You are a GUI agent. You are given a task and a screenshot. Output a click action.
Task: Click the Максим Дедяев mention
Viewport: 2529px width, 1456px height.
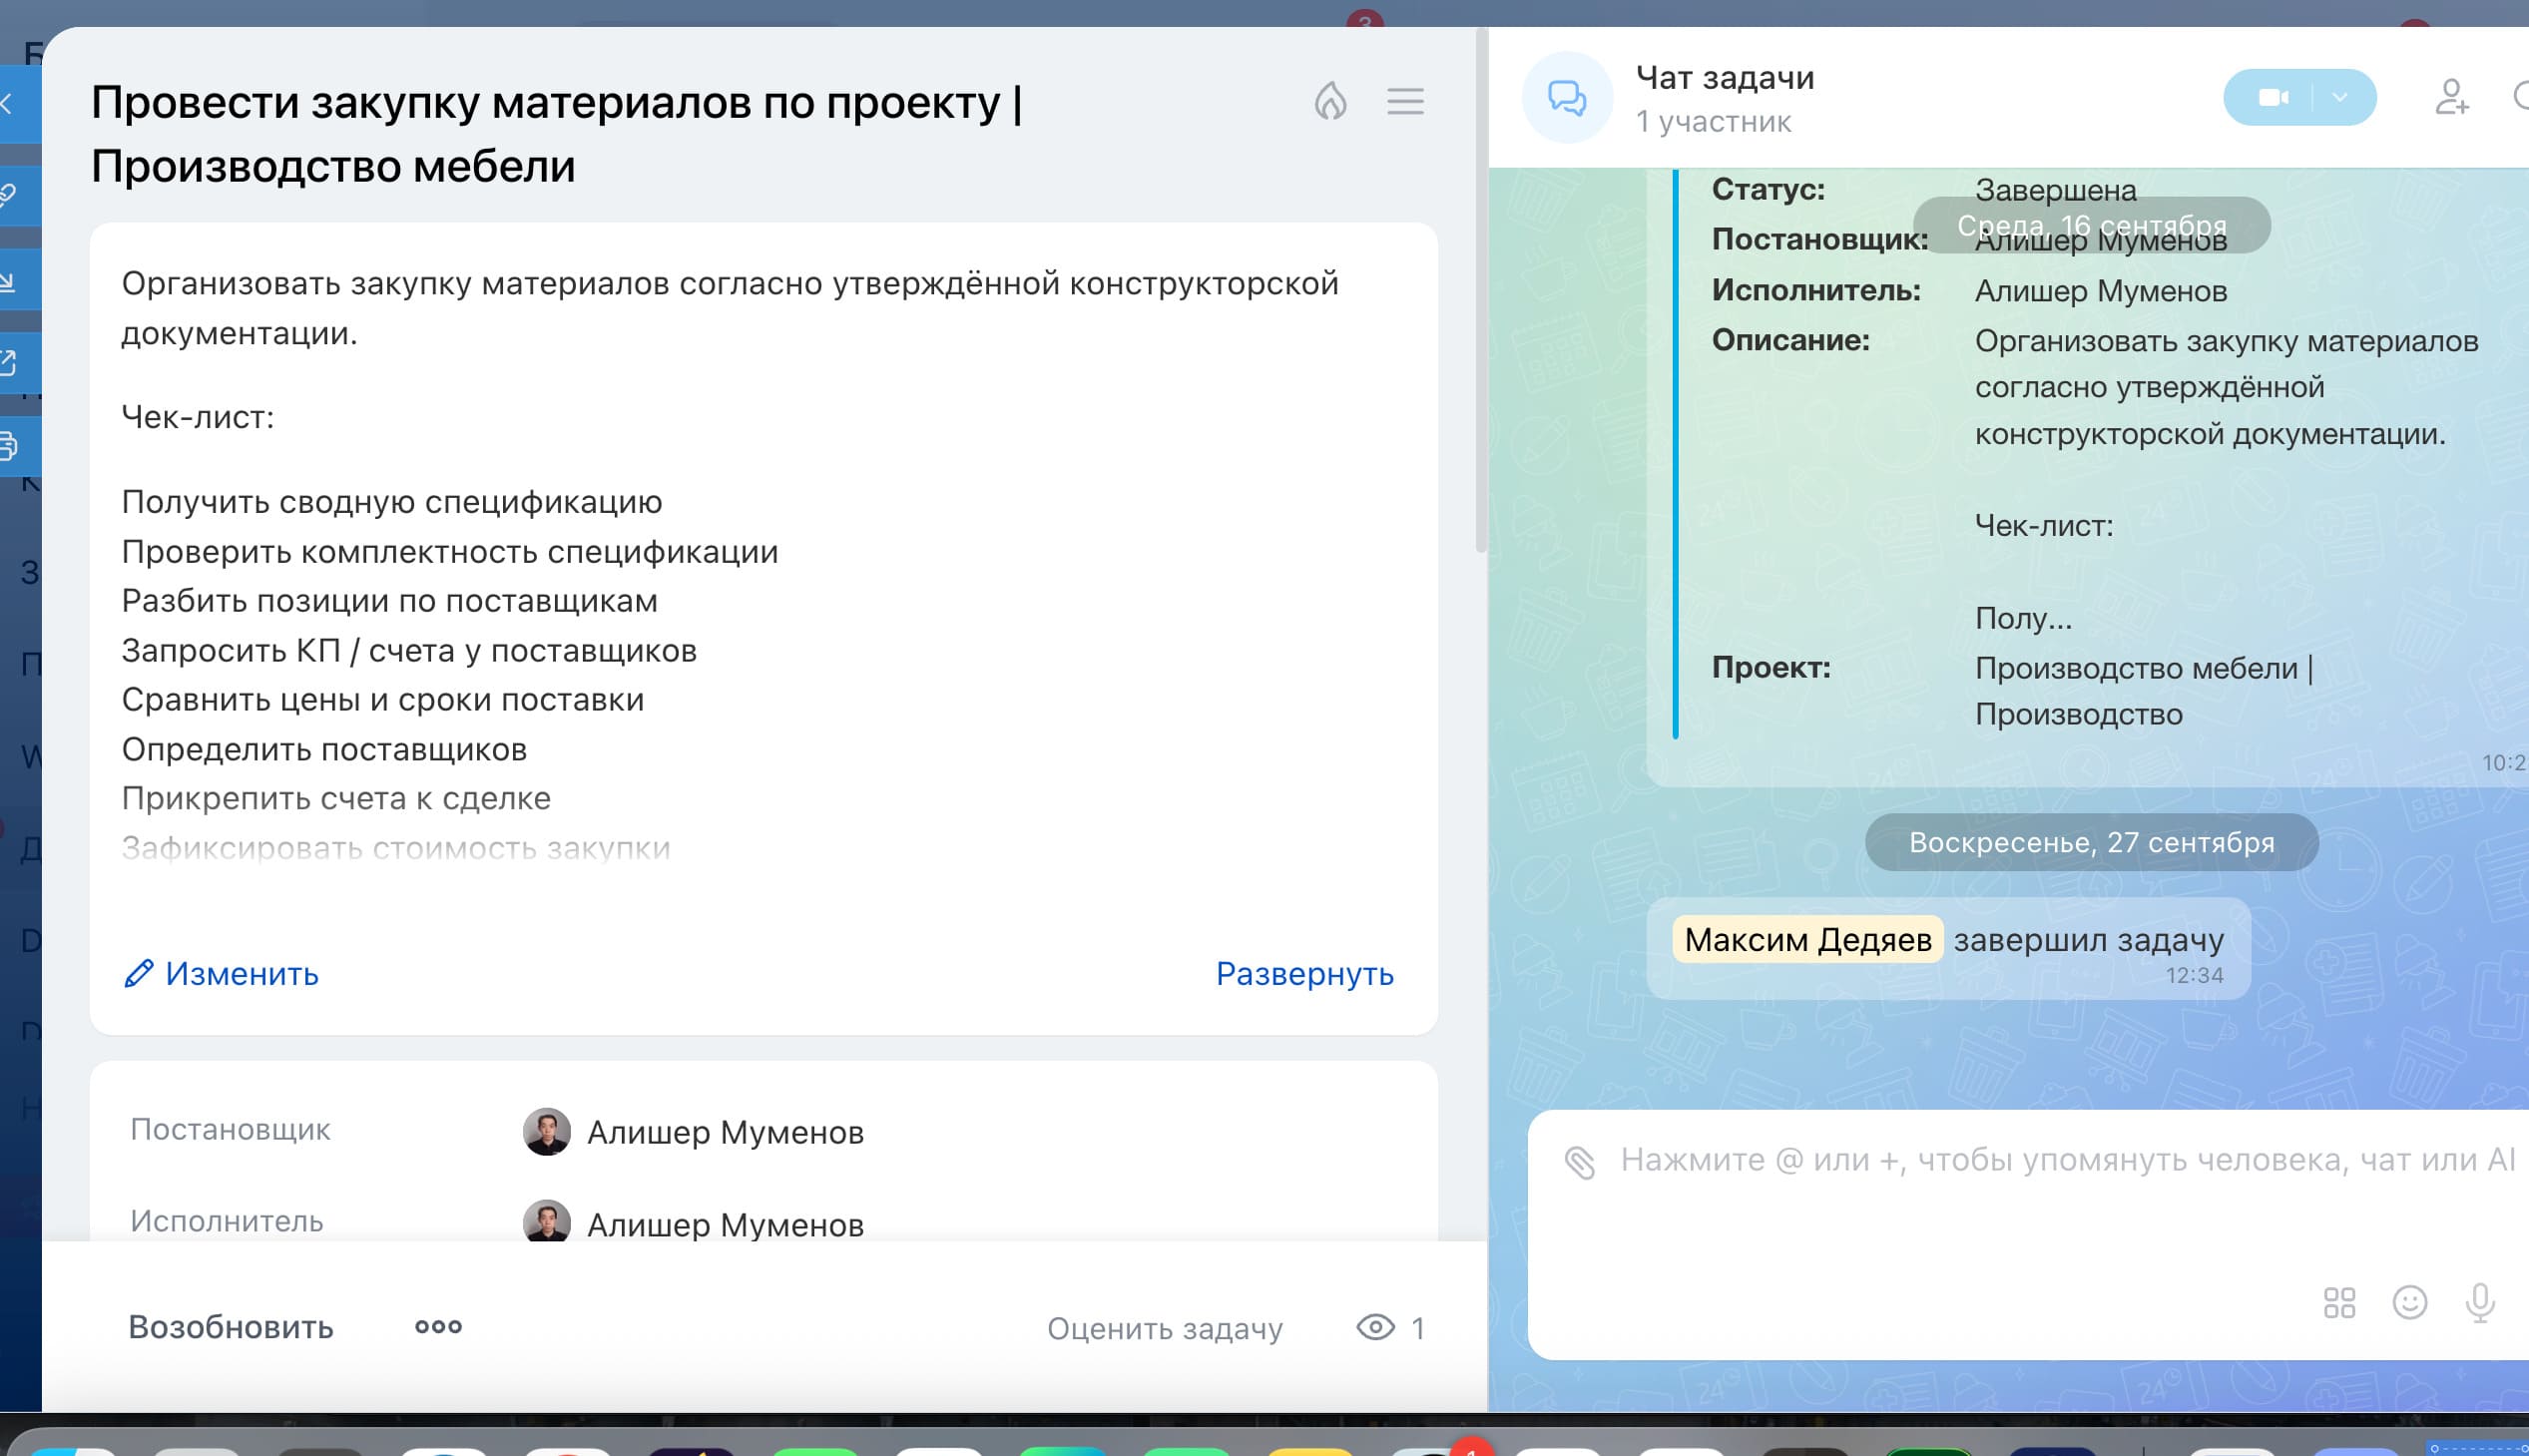pyautogui.click(x=1807, y=940)
